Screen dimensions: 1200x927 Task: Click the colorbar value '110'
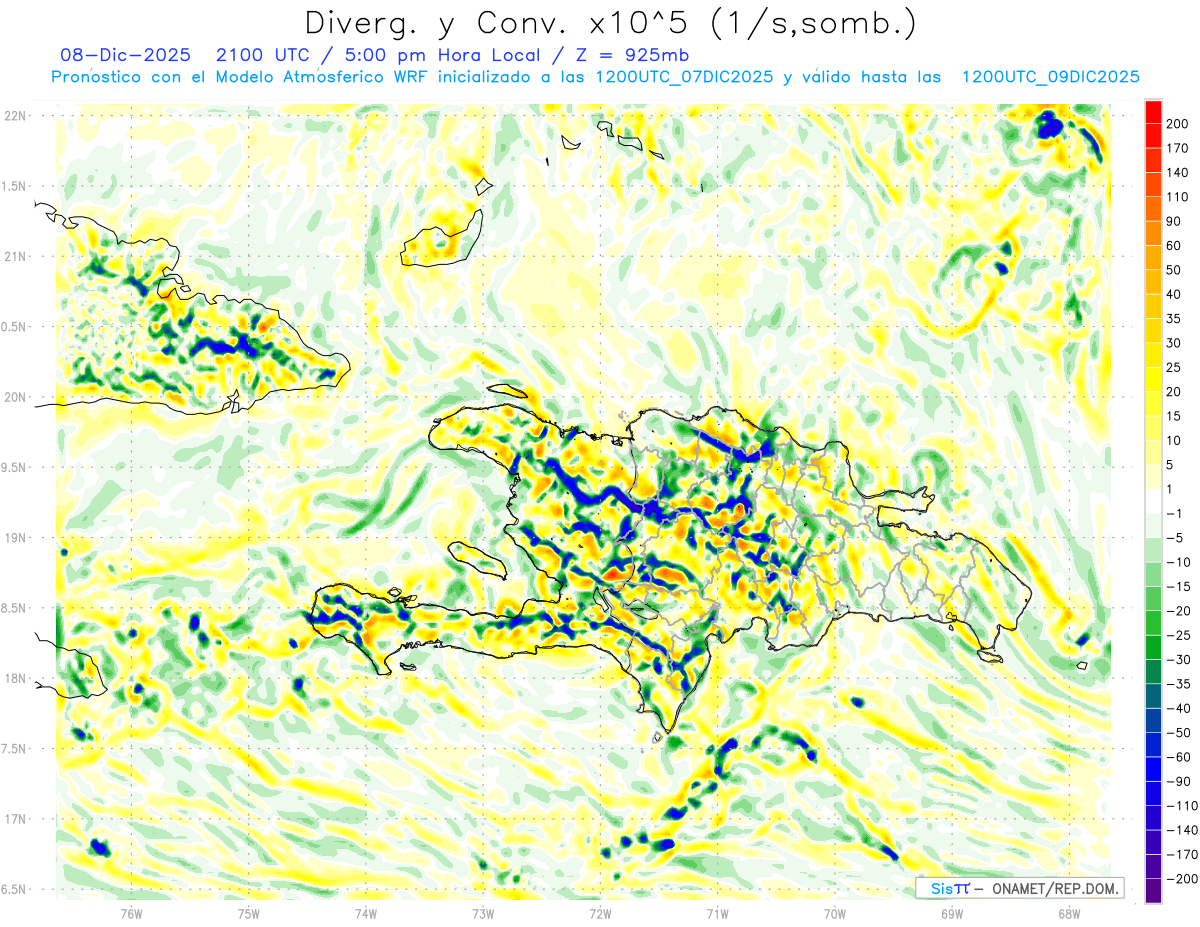(1177, 197)
